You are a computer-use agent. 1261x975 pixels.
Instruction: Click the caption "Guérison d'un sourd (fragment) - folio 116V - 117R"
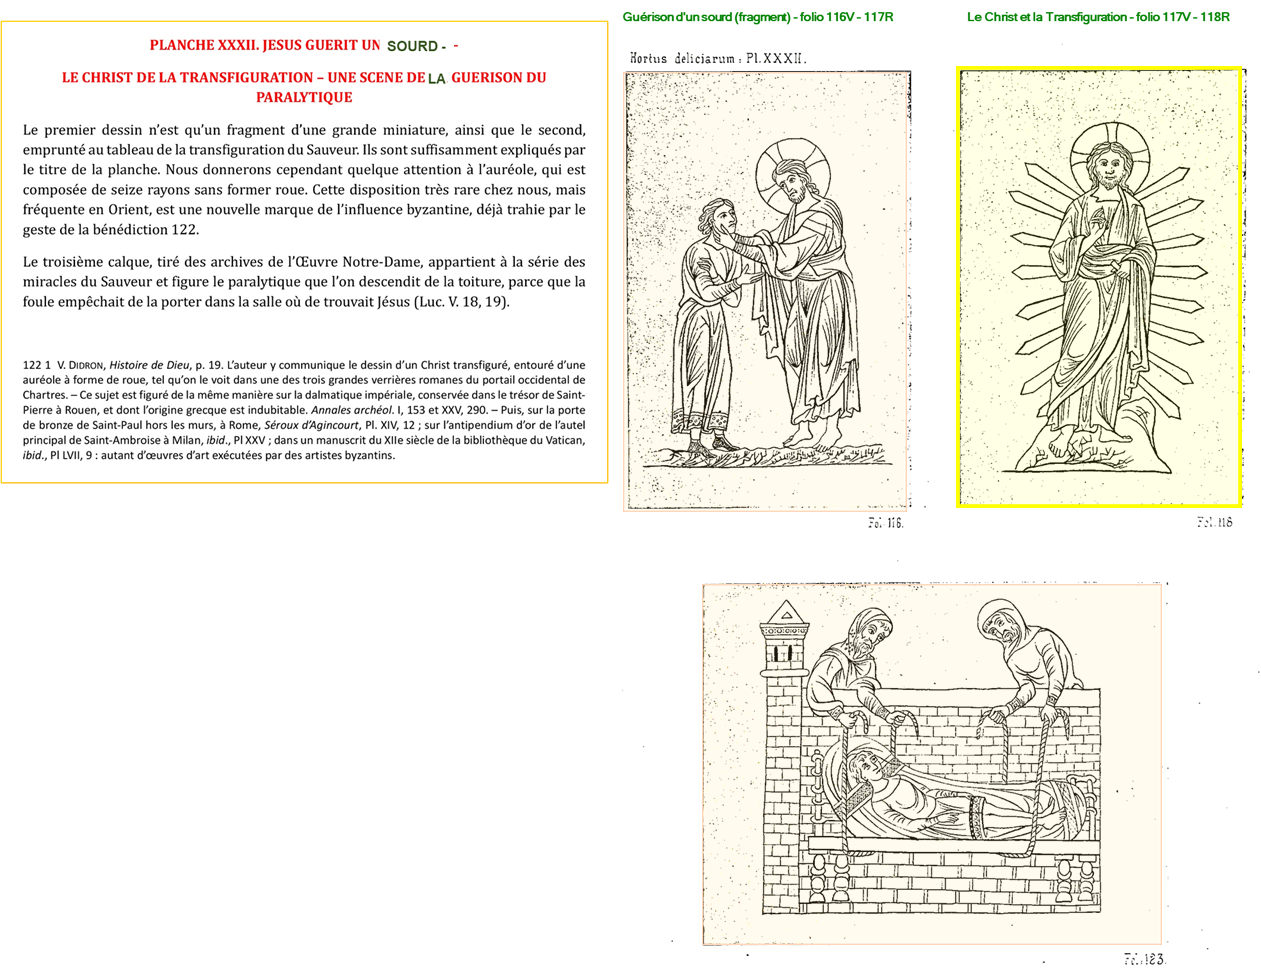coord(758,17)
